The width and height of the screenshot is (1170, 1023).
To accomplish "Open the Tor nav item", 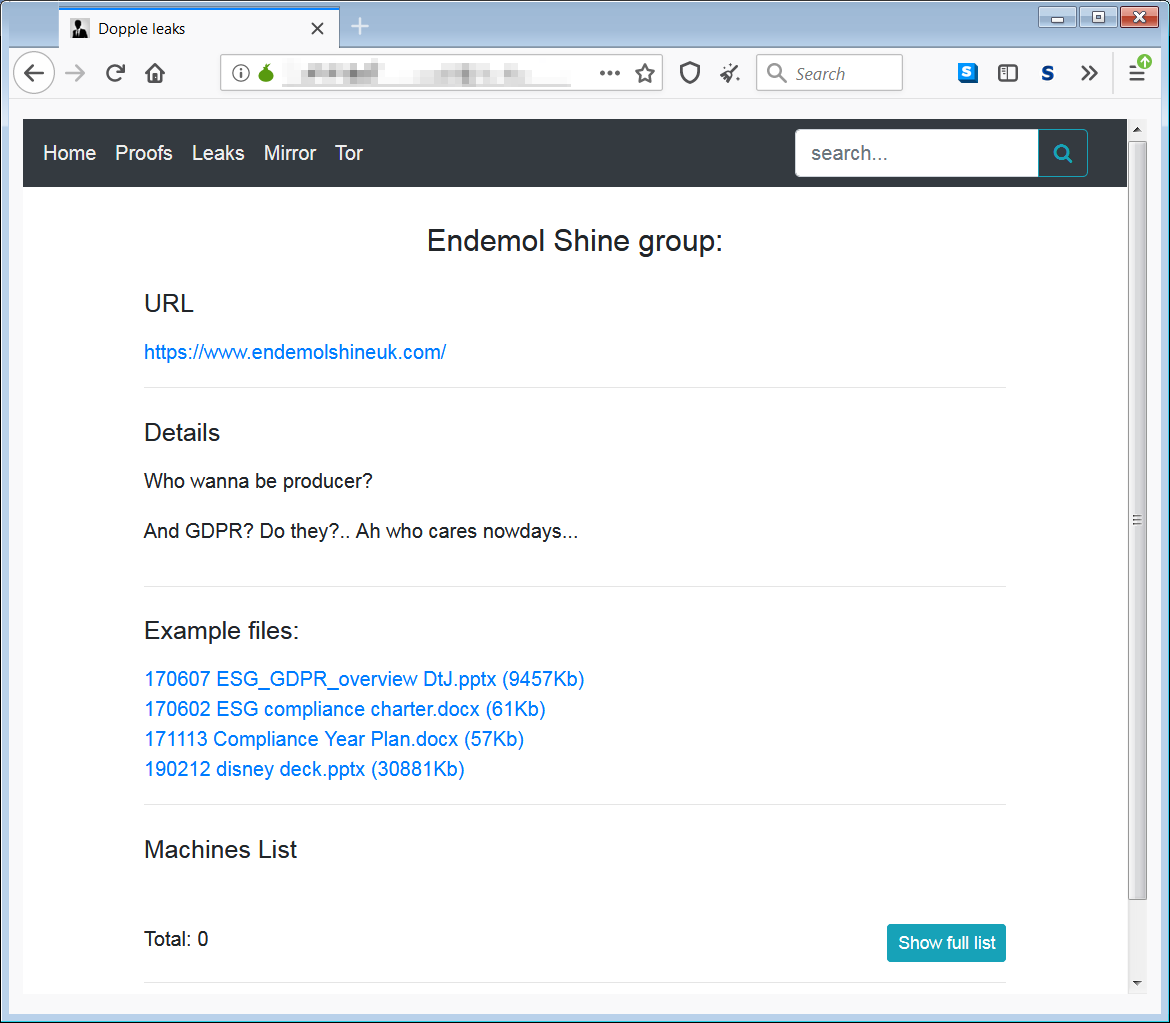I will [x=349, y=153].
